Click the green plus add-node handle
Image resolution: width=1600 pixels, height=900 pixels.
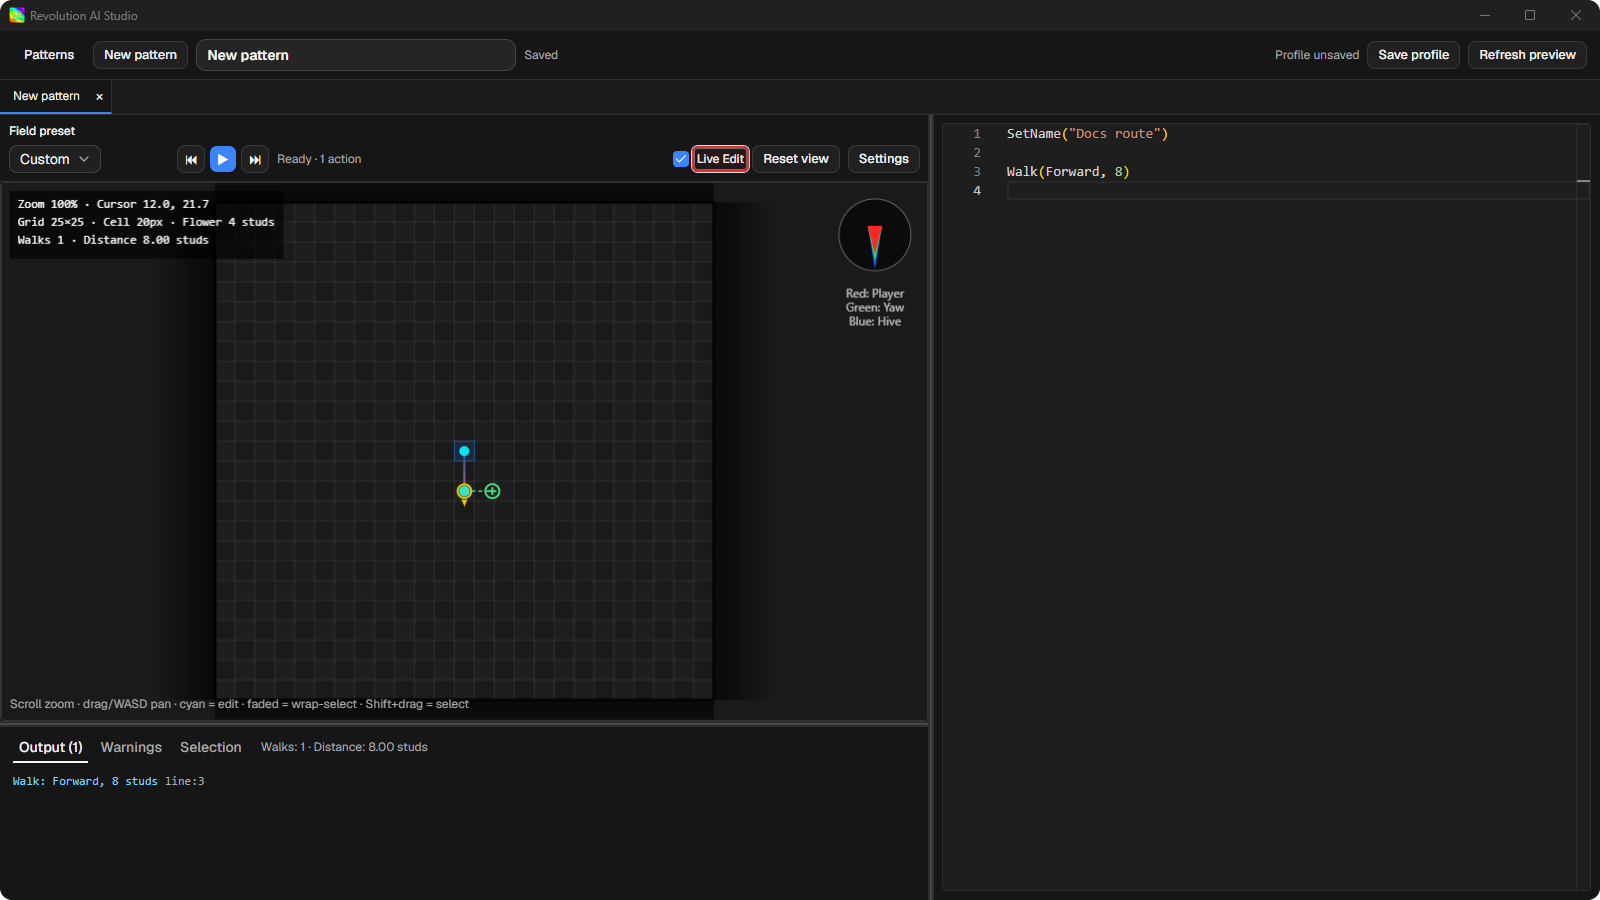(492, 491)
